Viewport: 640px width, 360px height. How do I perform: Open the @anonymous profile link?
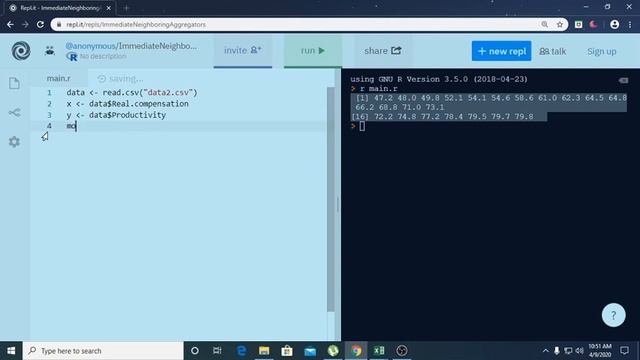tap(91, 46)
